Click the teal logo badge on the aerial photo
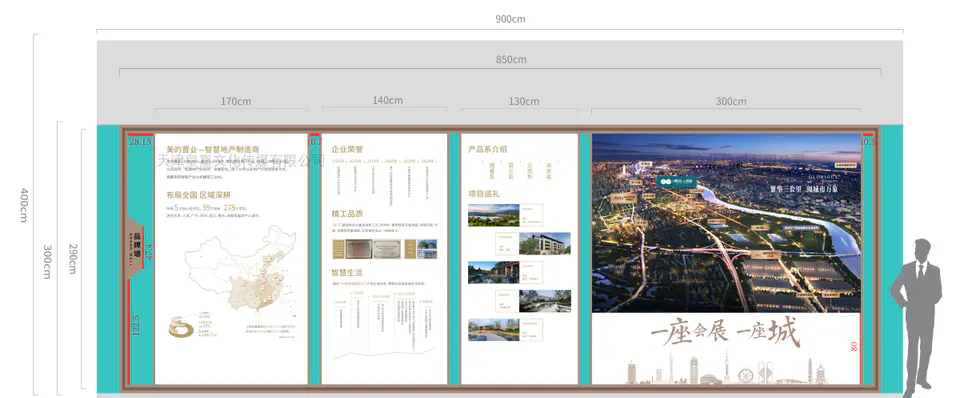 (677, 181)
